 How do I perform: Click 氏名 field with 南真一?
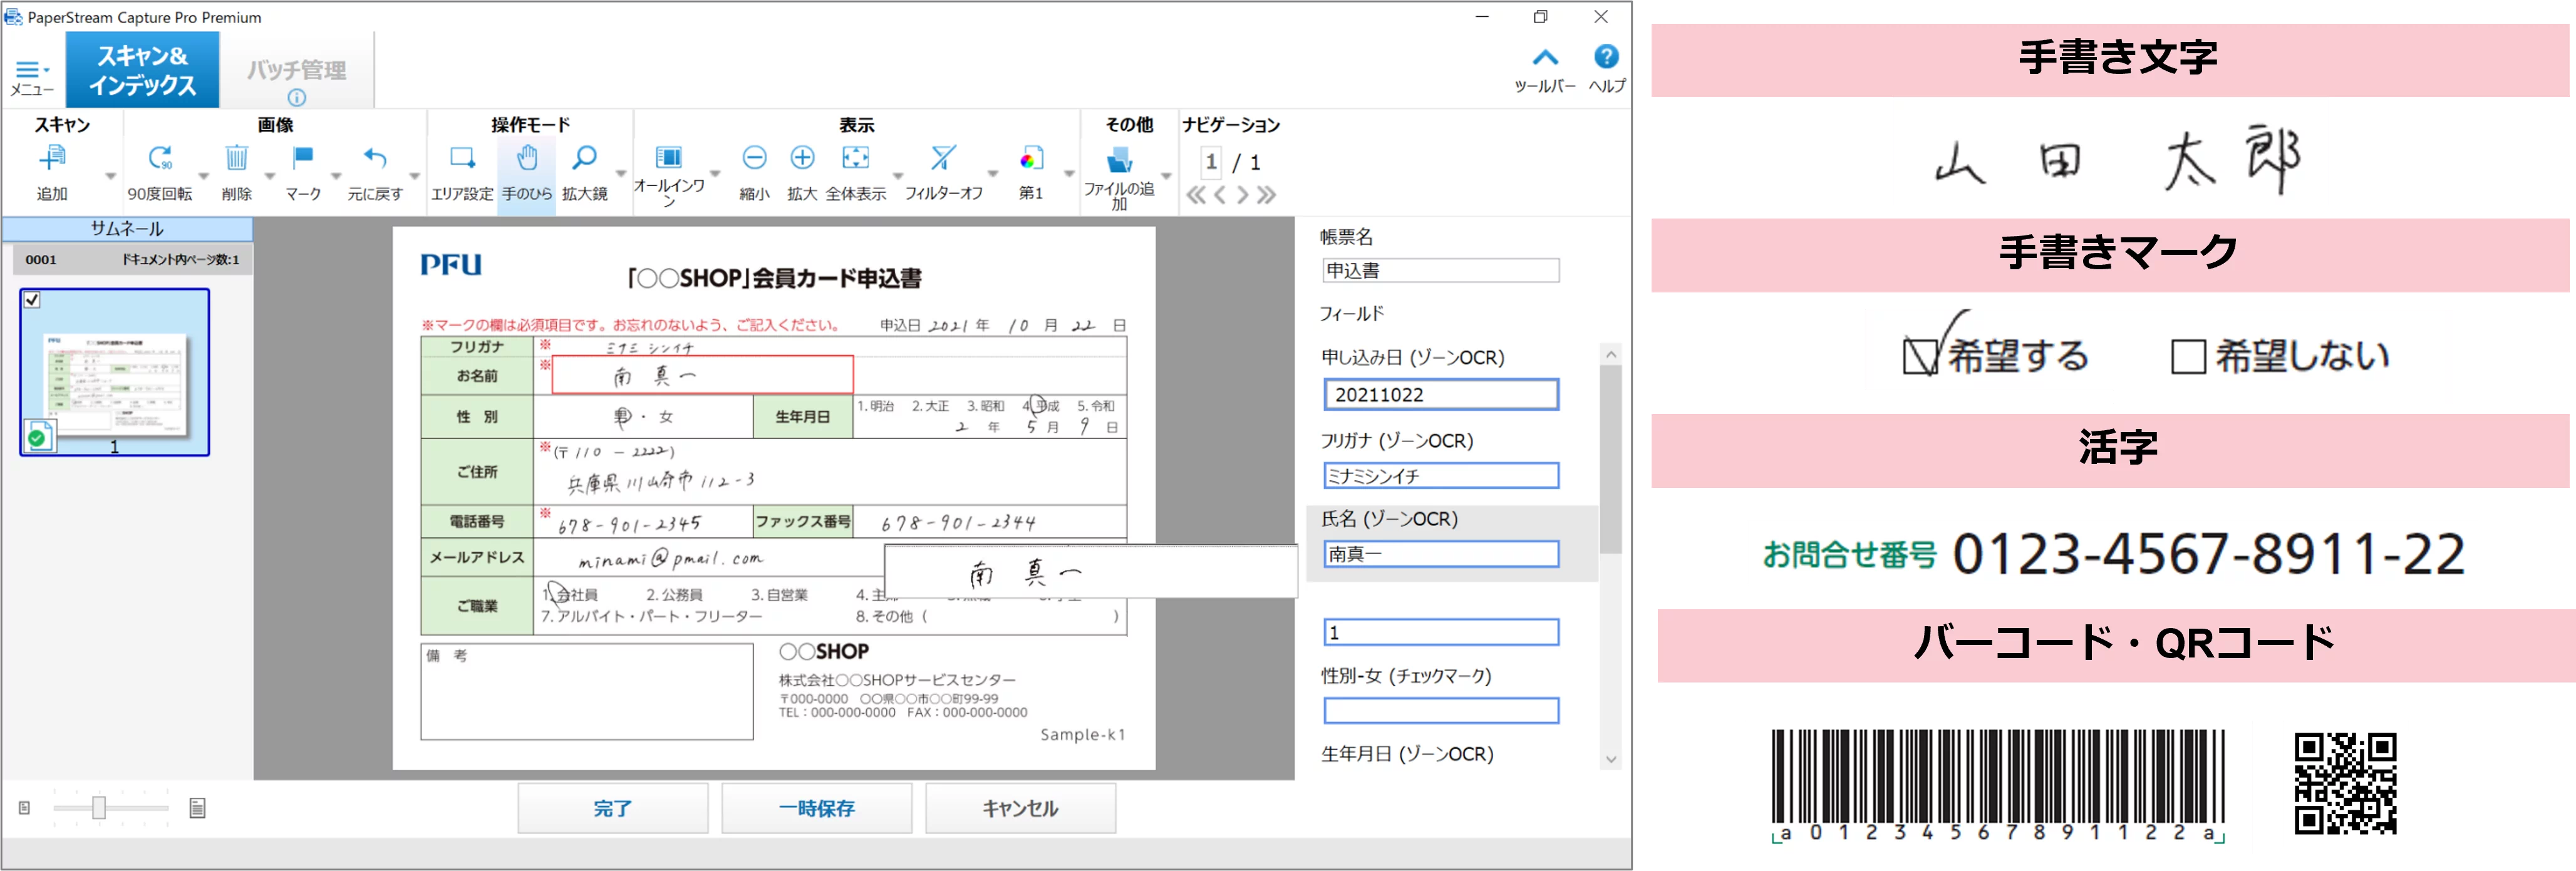click(x=1441, y=554)
